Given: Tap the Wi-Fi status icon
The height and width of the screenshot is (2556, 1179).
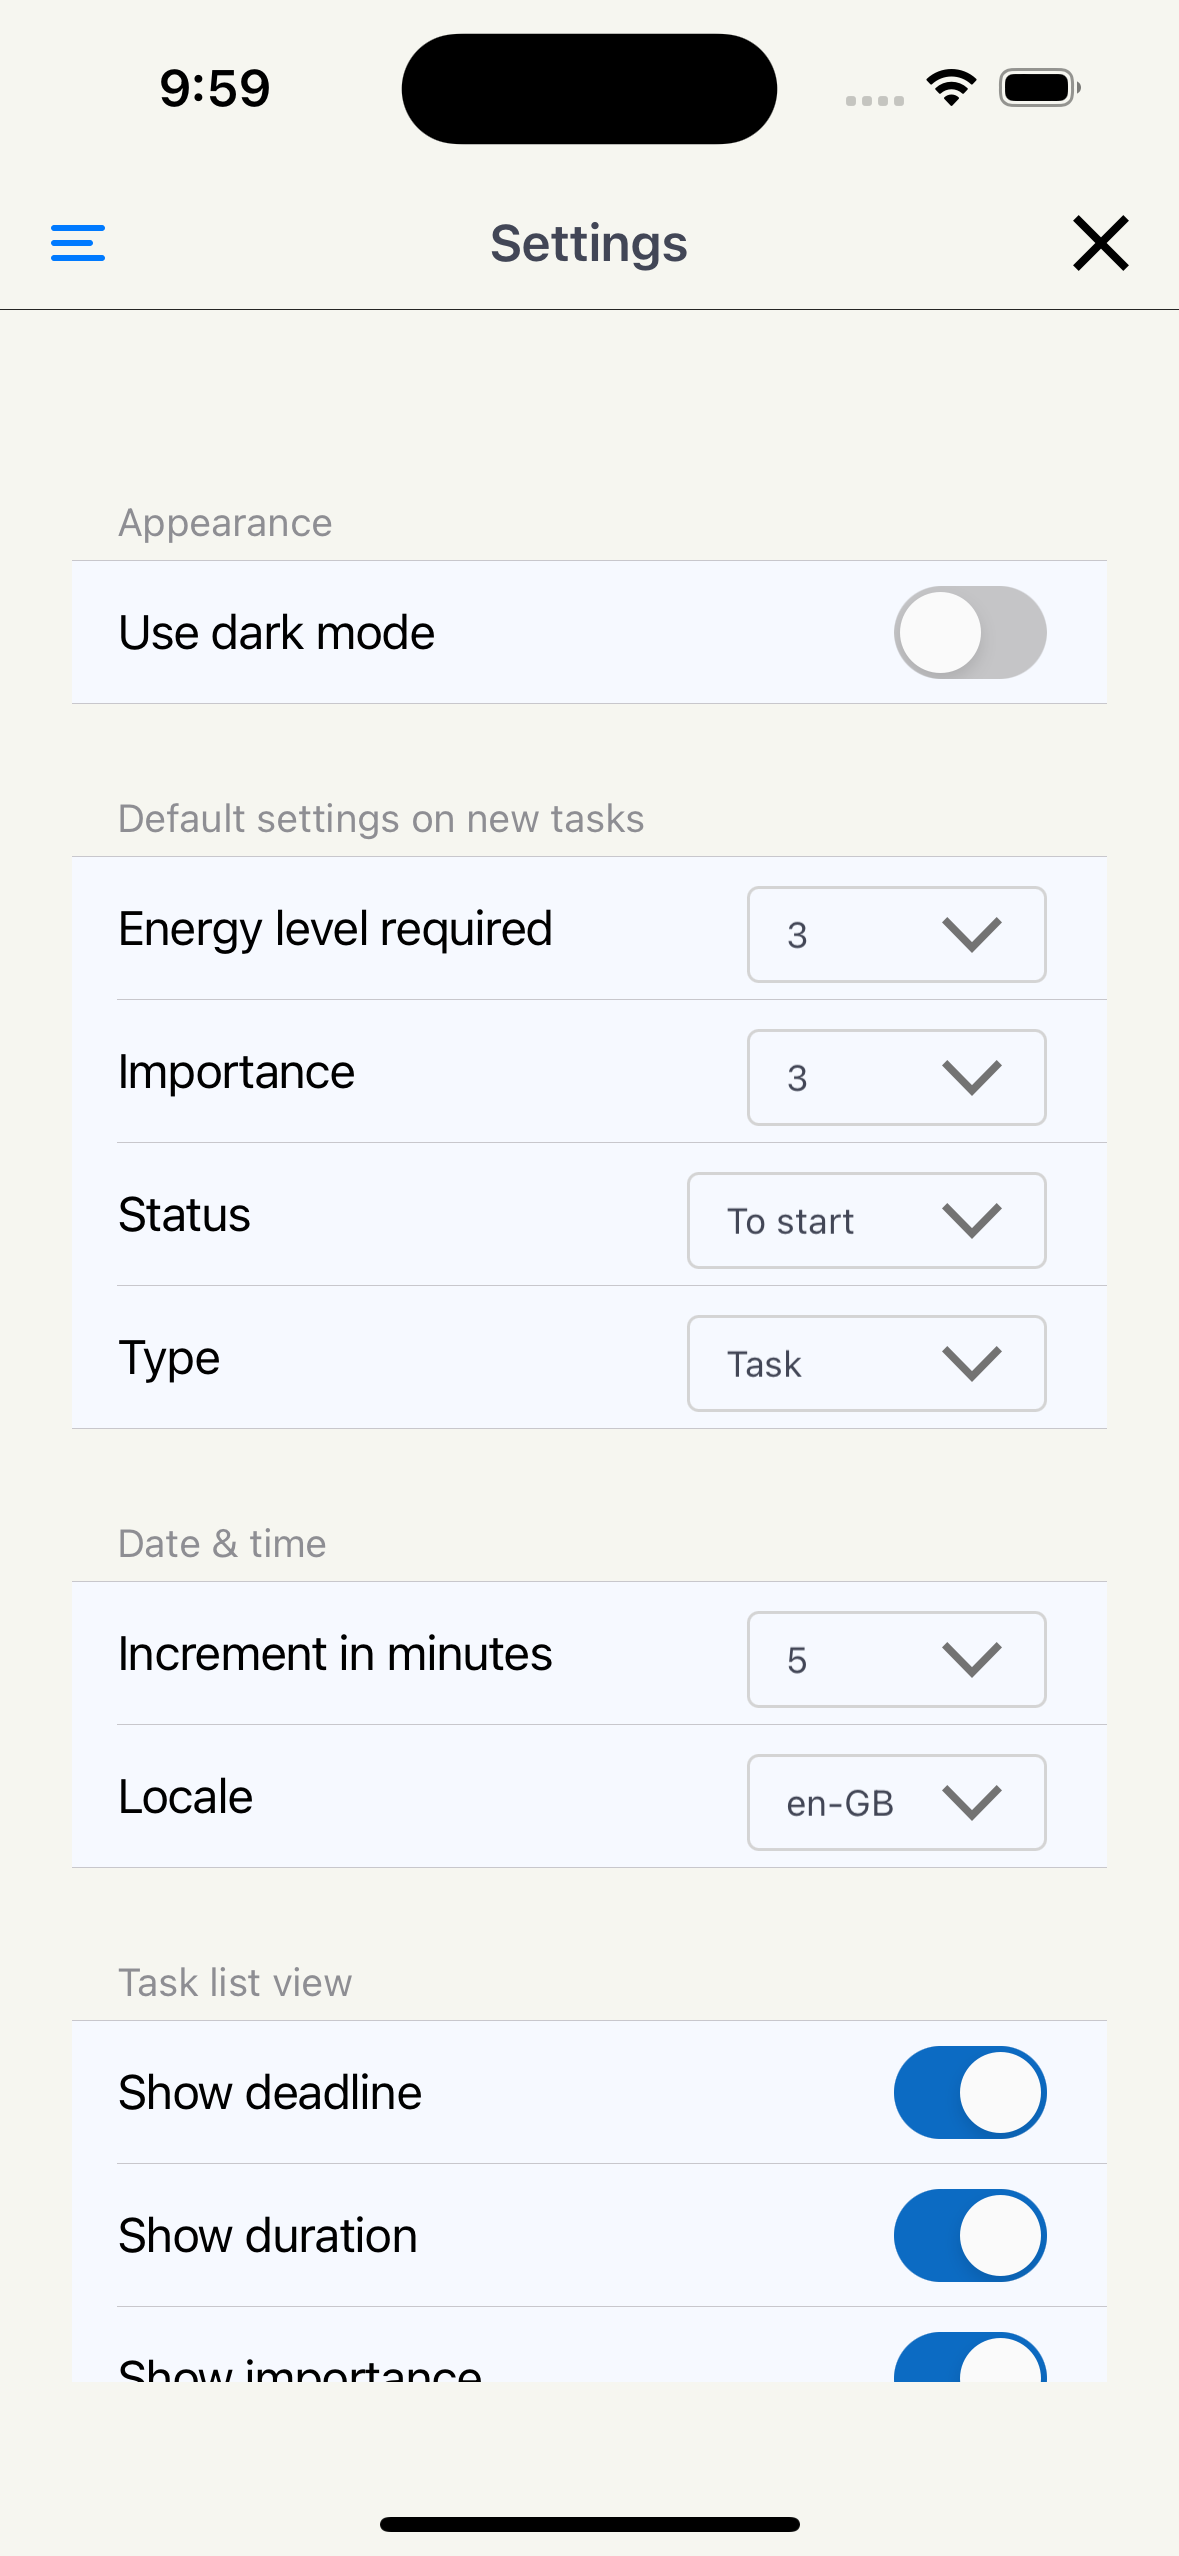Looking at the screenshot, I should 951,88.
